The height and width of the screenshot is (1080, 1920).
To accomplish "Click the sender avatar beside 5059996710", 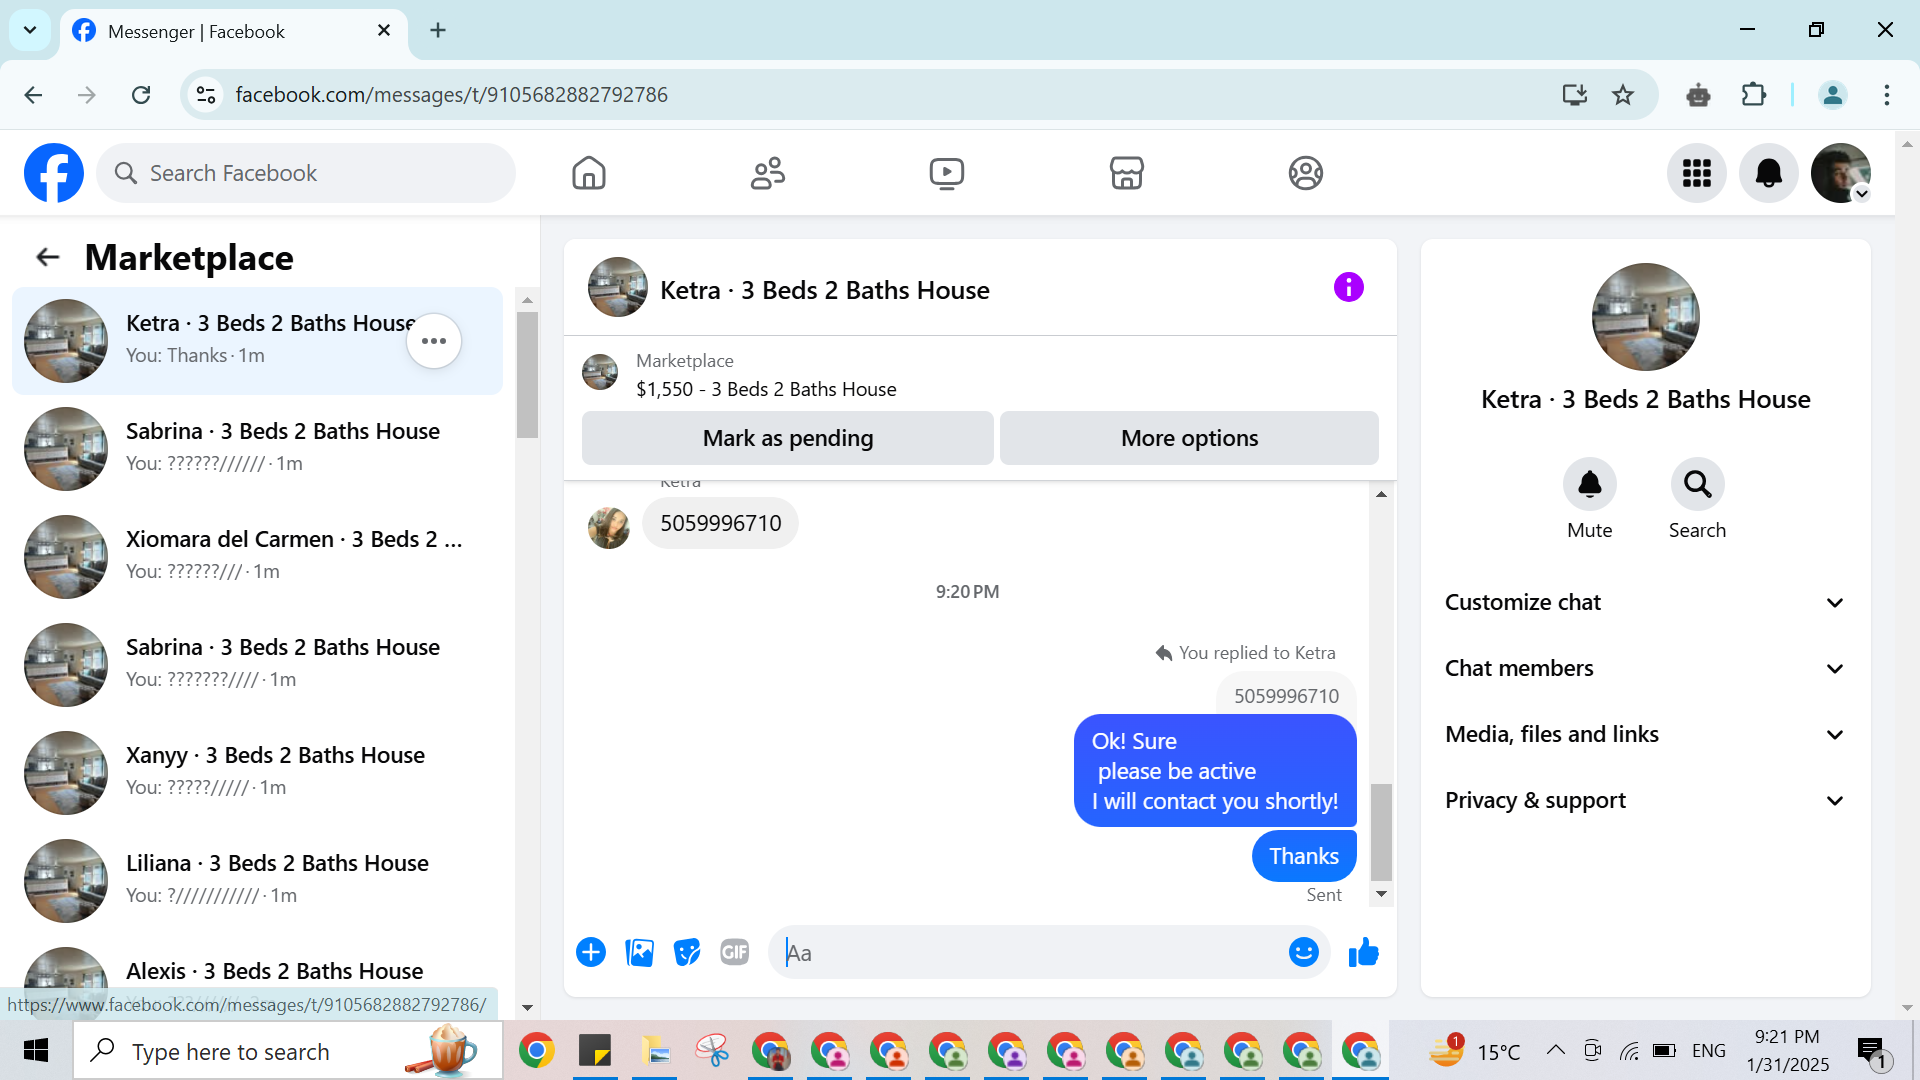I will pos(608,527).
